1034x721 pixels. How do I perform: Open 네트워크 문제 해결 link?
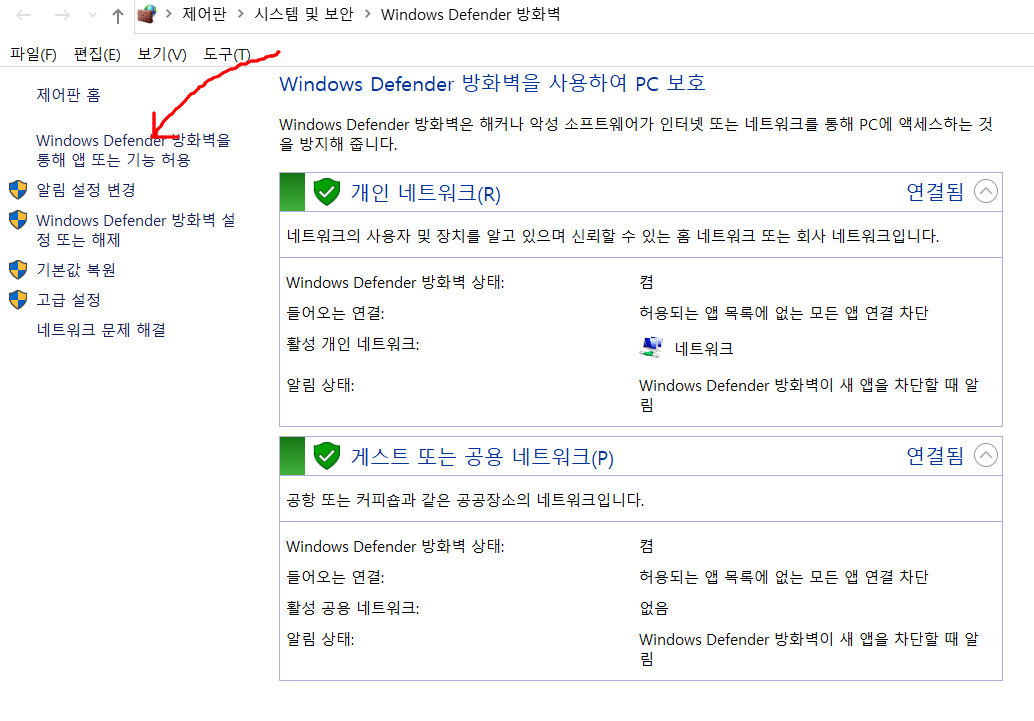coord(101,330)
